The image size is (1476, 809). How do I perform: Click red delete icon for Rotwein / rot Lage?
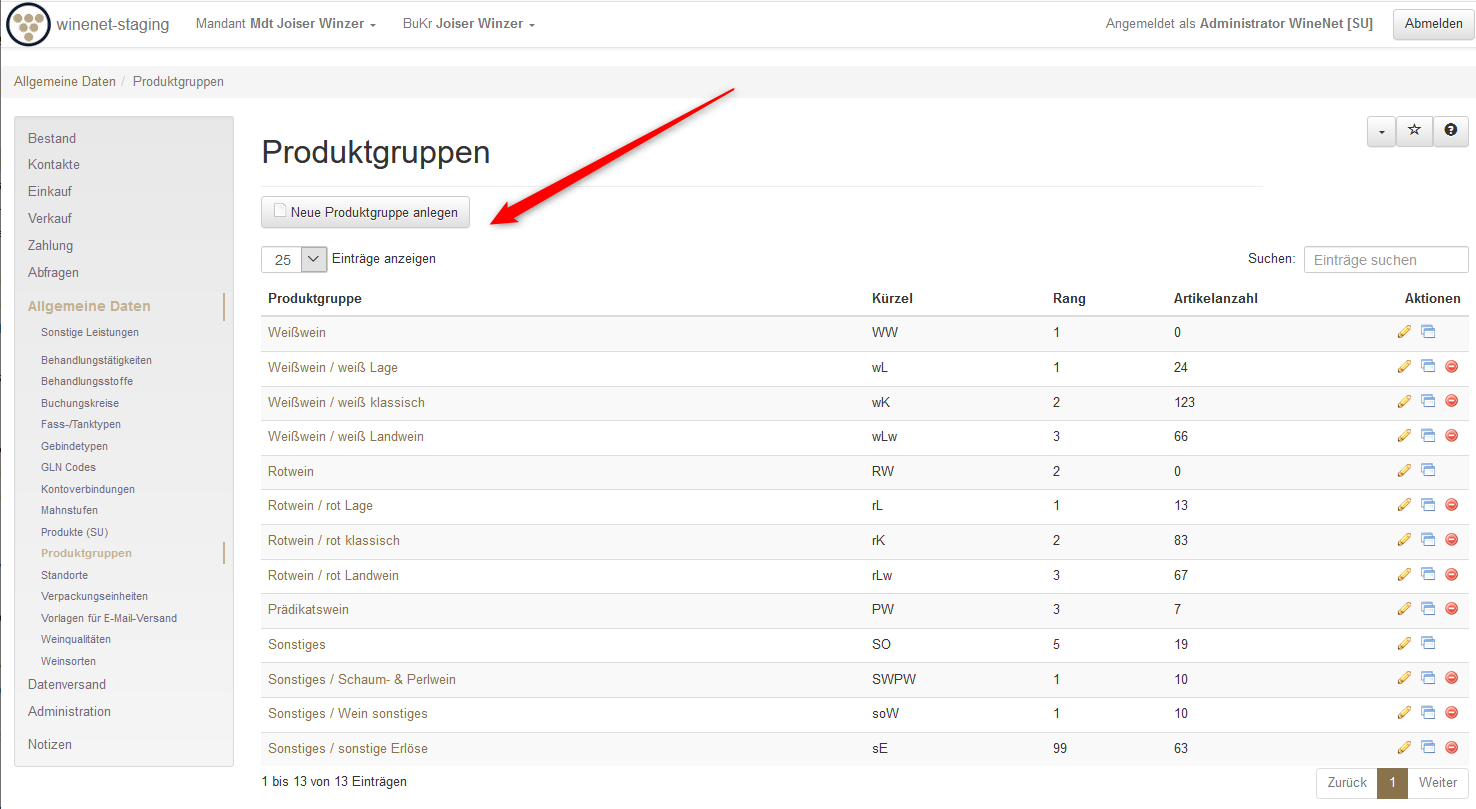1452,505
